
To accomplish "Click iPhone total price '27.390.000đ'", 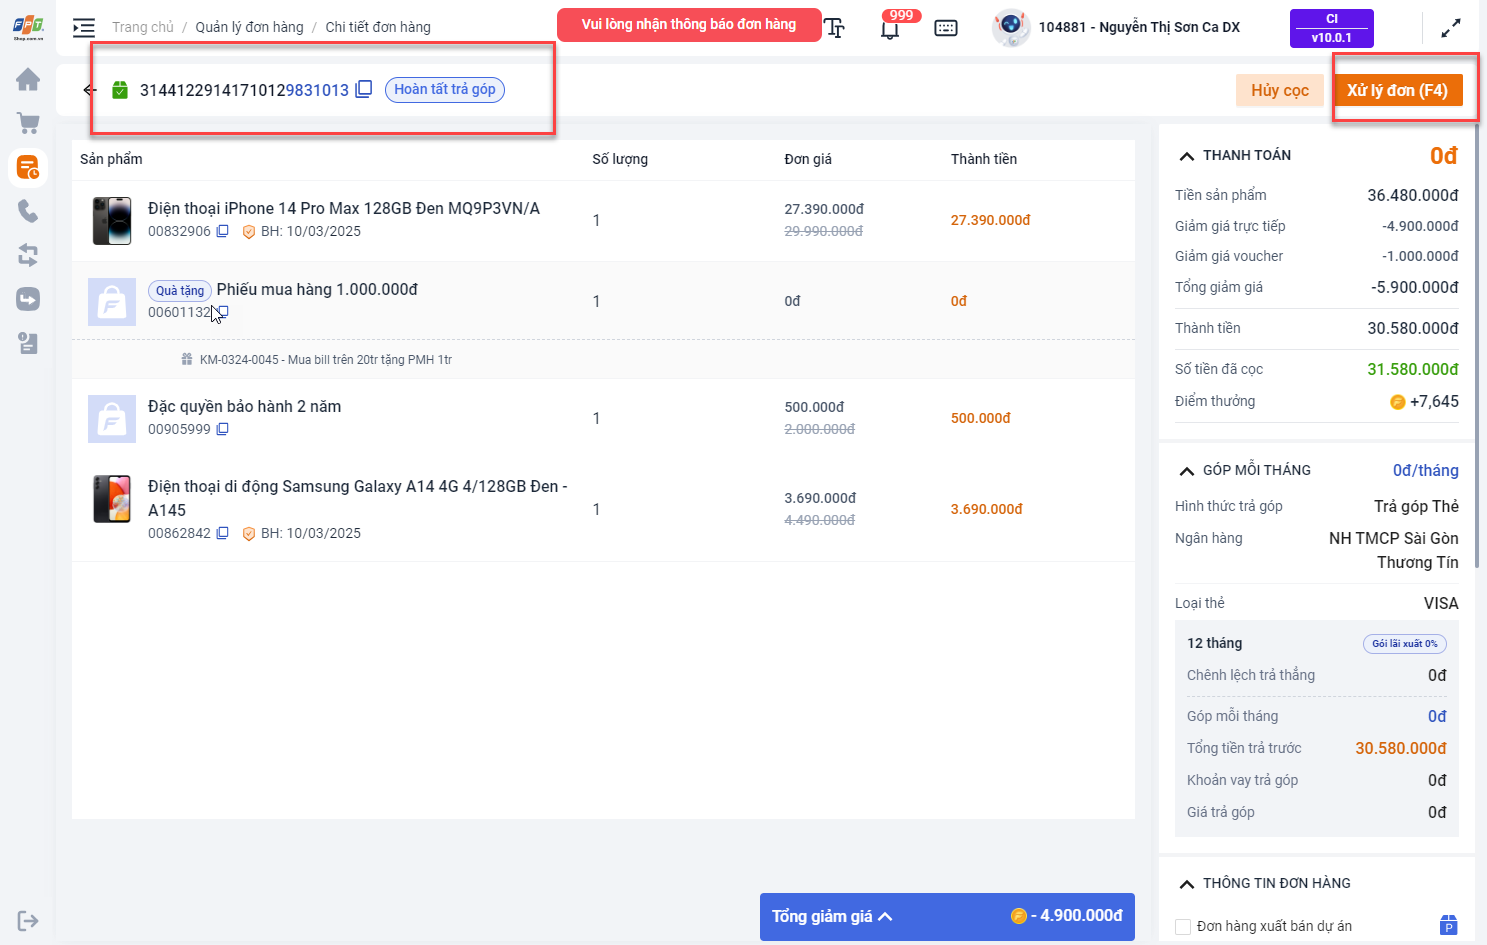I will [991, 220].
